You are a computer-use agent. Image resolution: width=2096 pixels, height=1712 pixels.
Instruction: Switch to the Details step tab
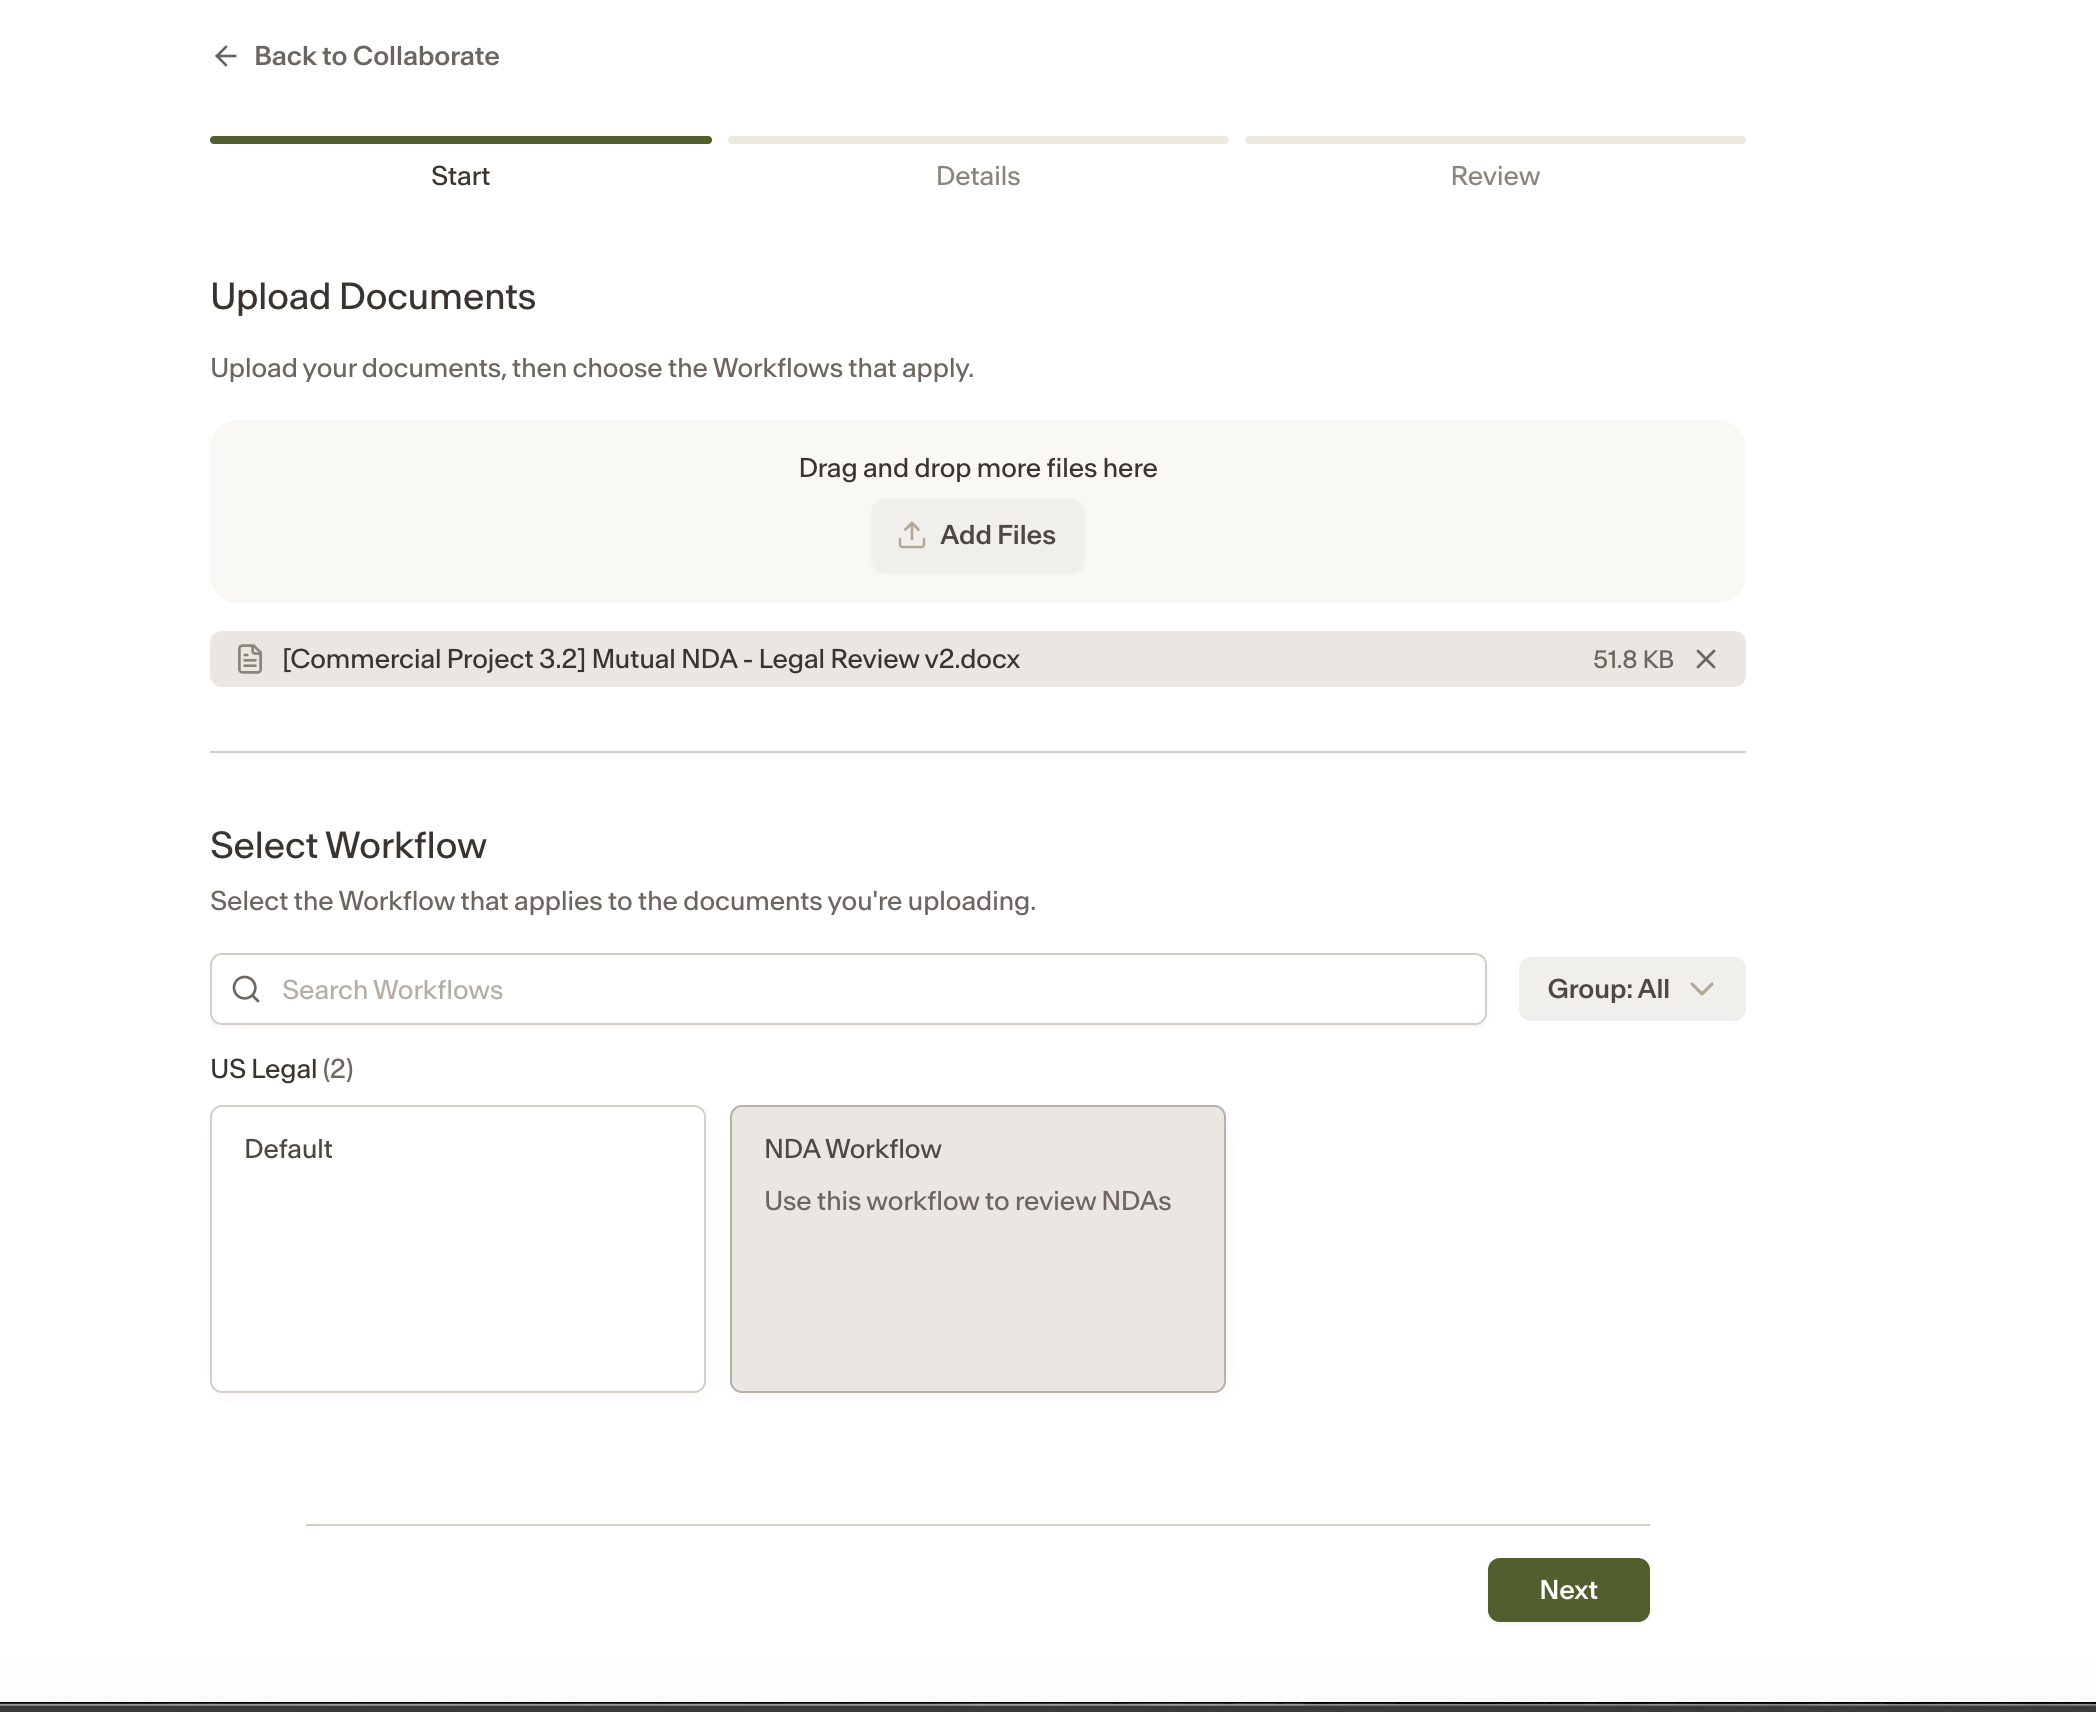pyautogui.click(x=978, y=176)
